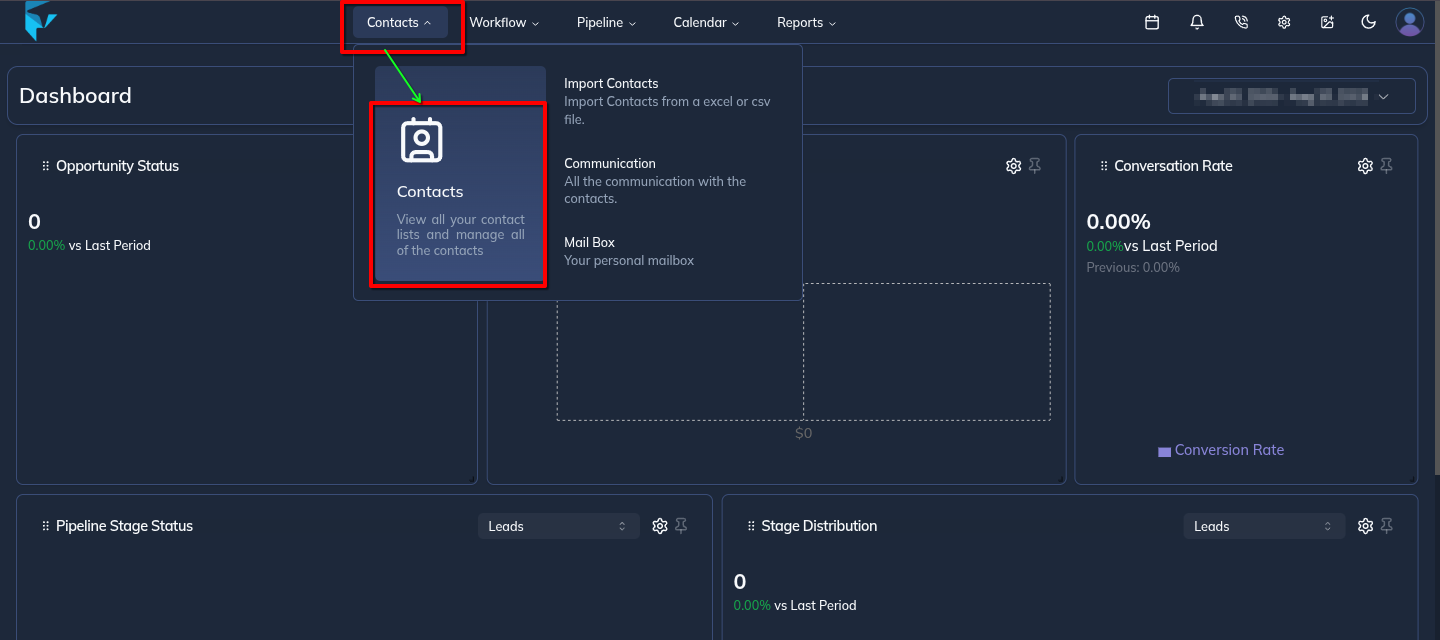Grab the Opportunity Status drag handle
The height and width of the screenshot is (640, 1440).
click(x=46, y=166)
